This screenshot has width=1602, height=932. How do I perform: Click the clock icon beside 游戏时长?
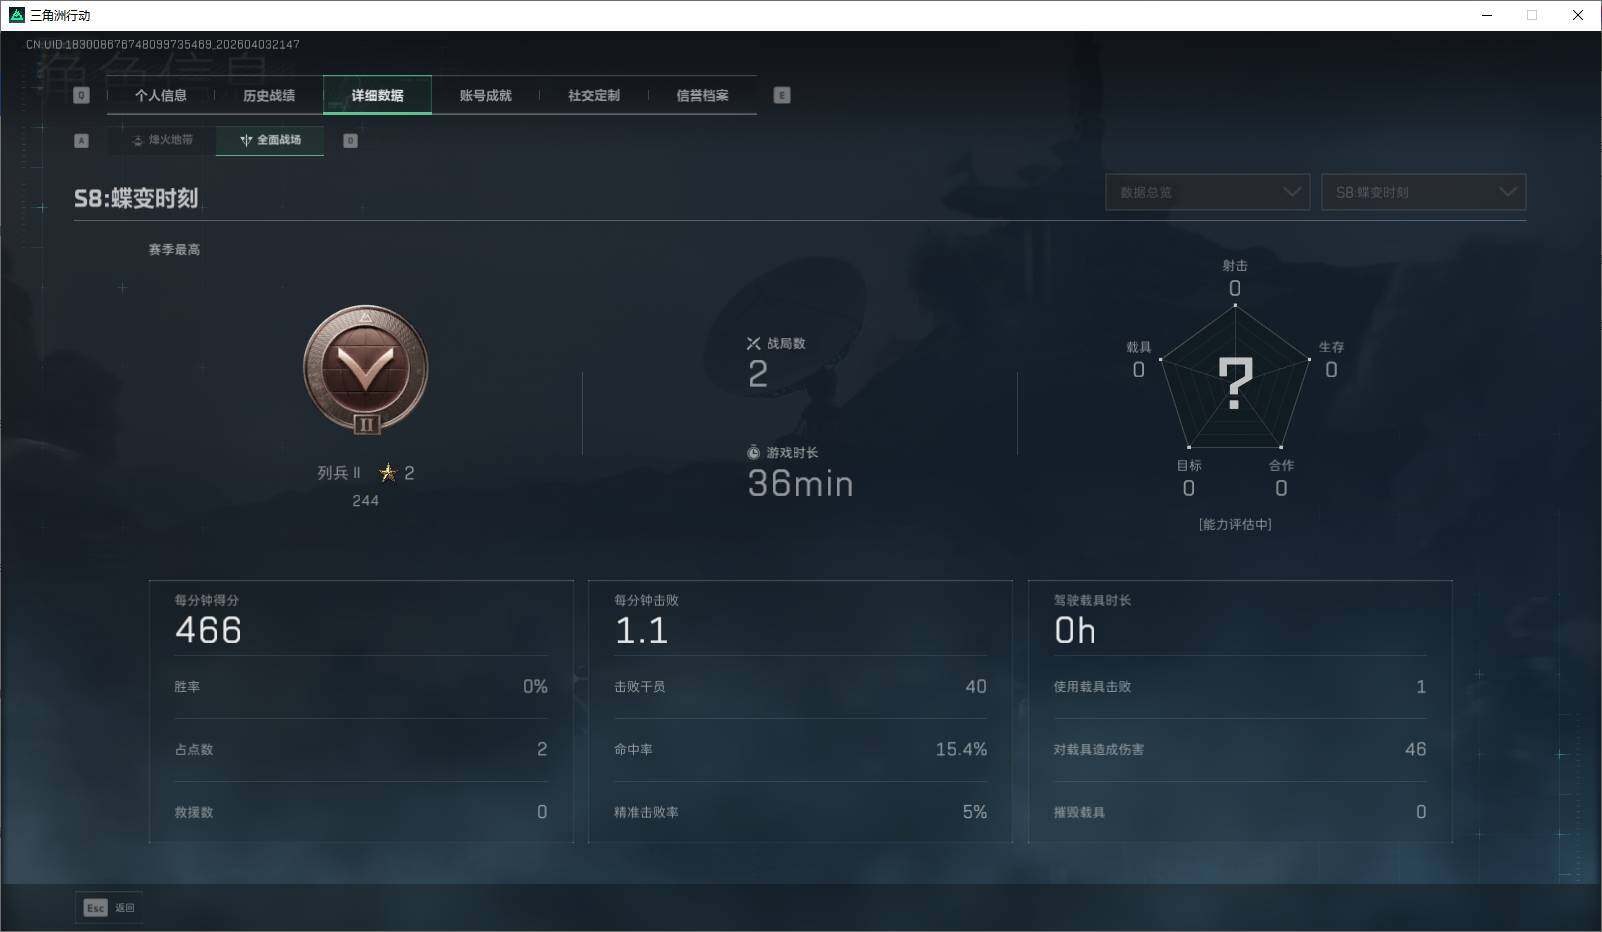(x=754, y=453)
